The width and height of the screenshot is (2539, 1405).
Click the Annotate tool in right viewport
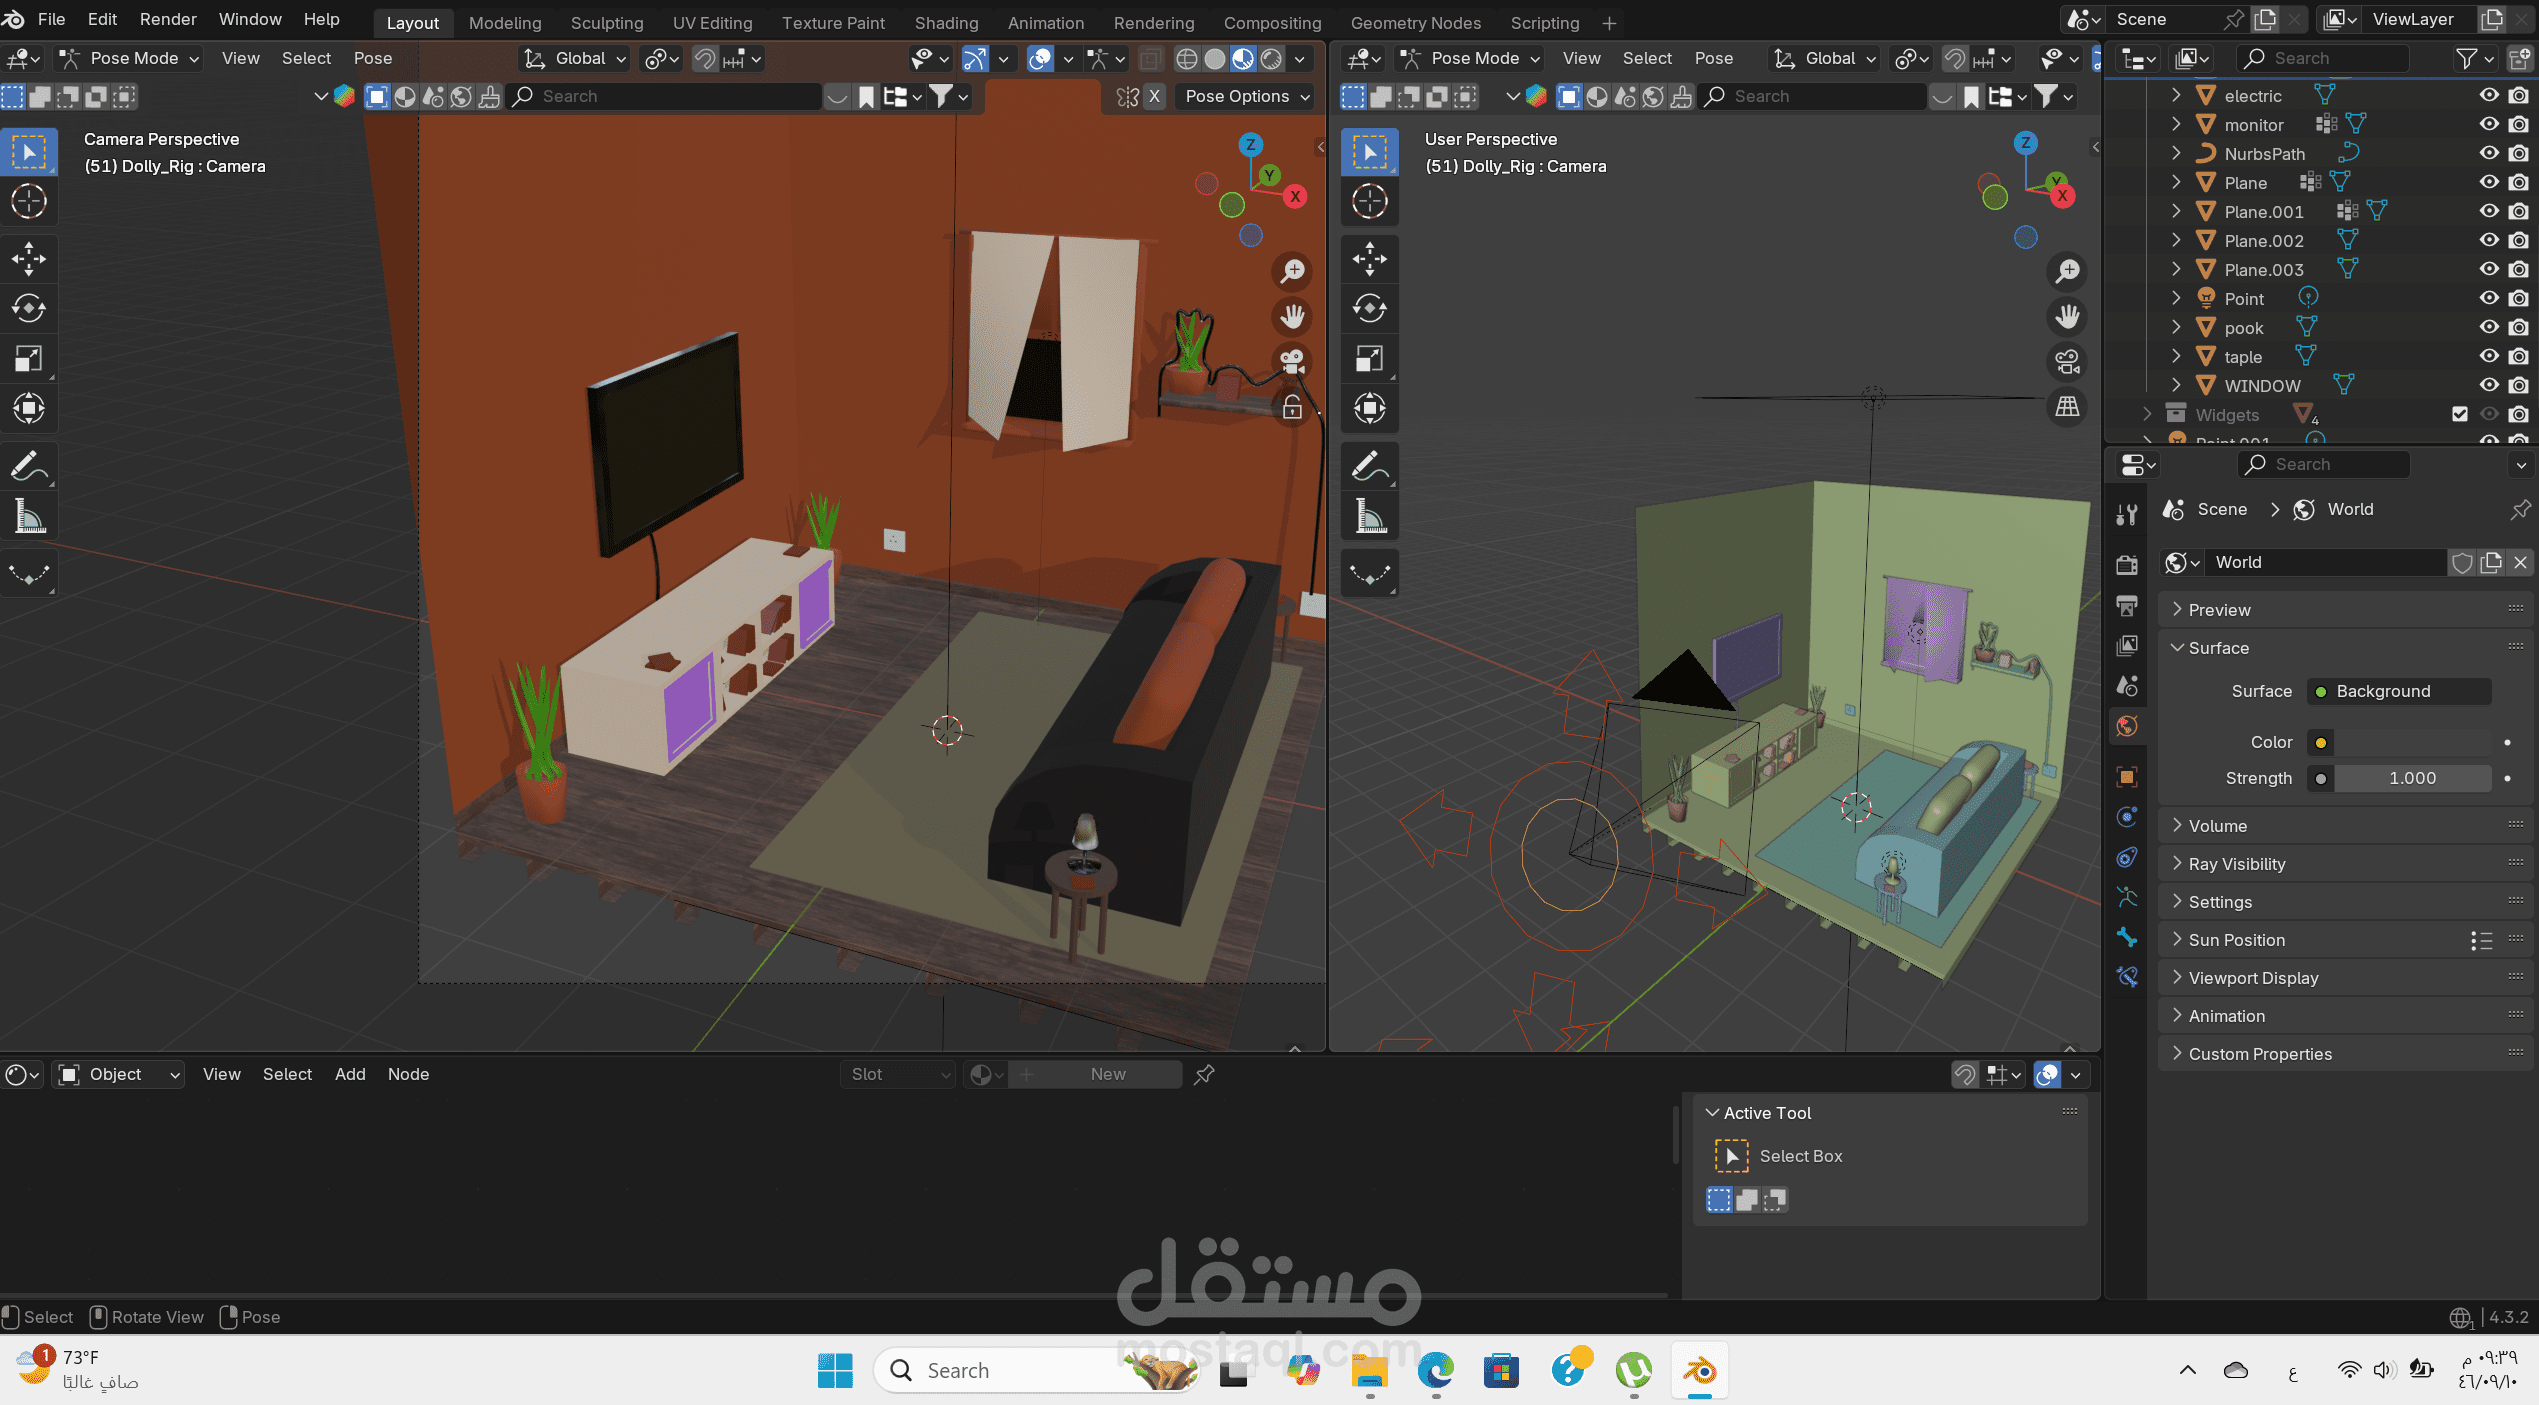(x=1369, y=466)
